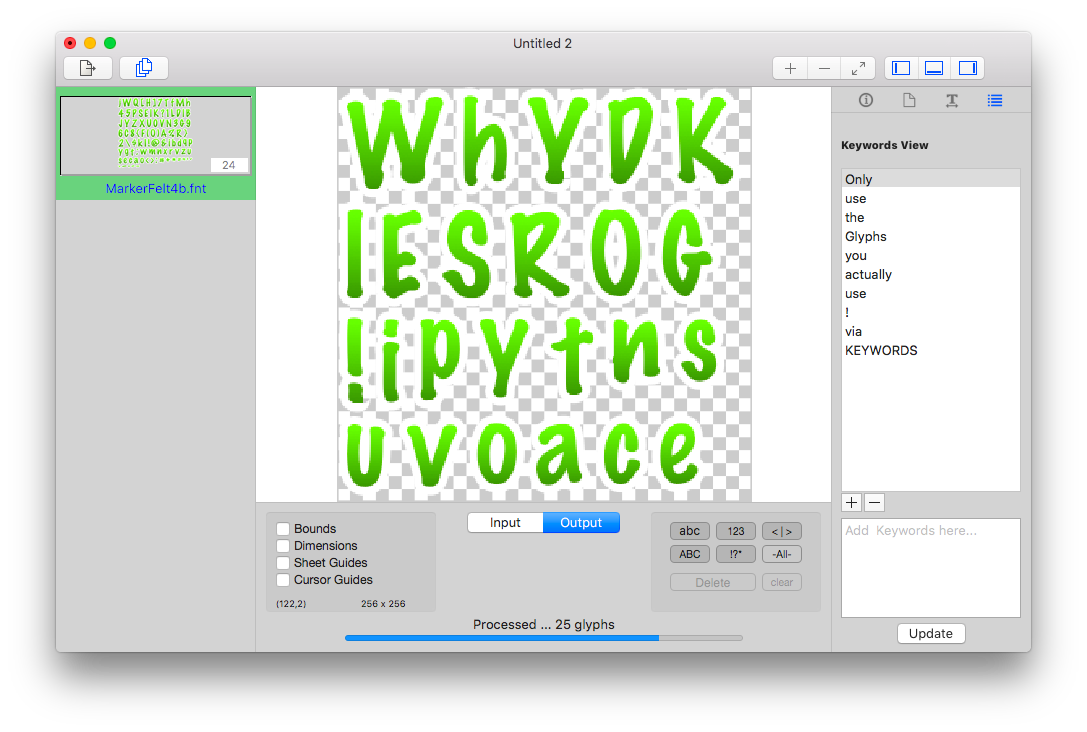Click the Add Keywords here text field
Screen dimensions: 1087x732
click(931, 568)
